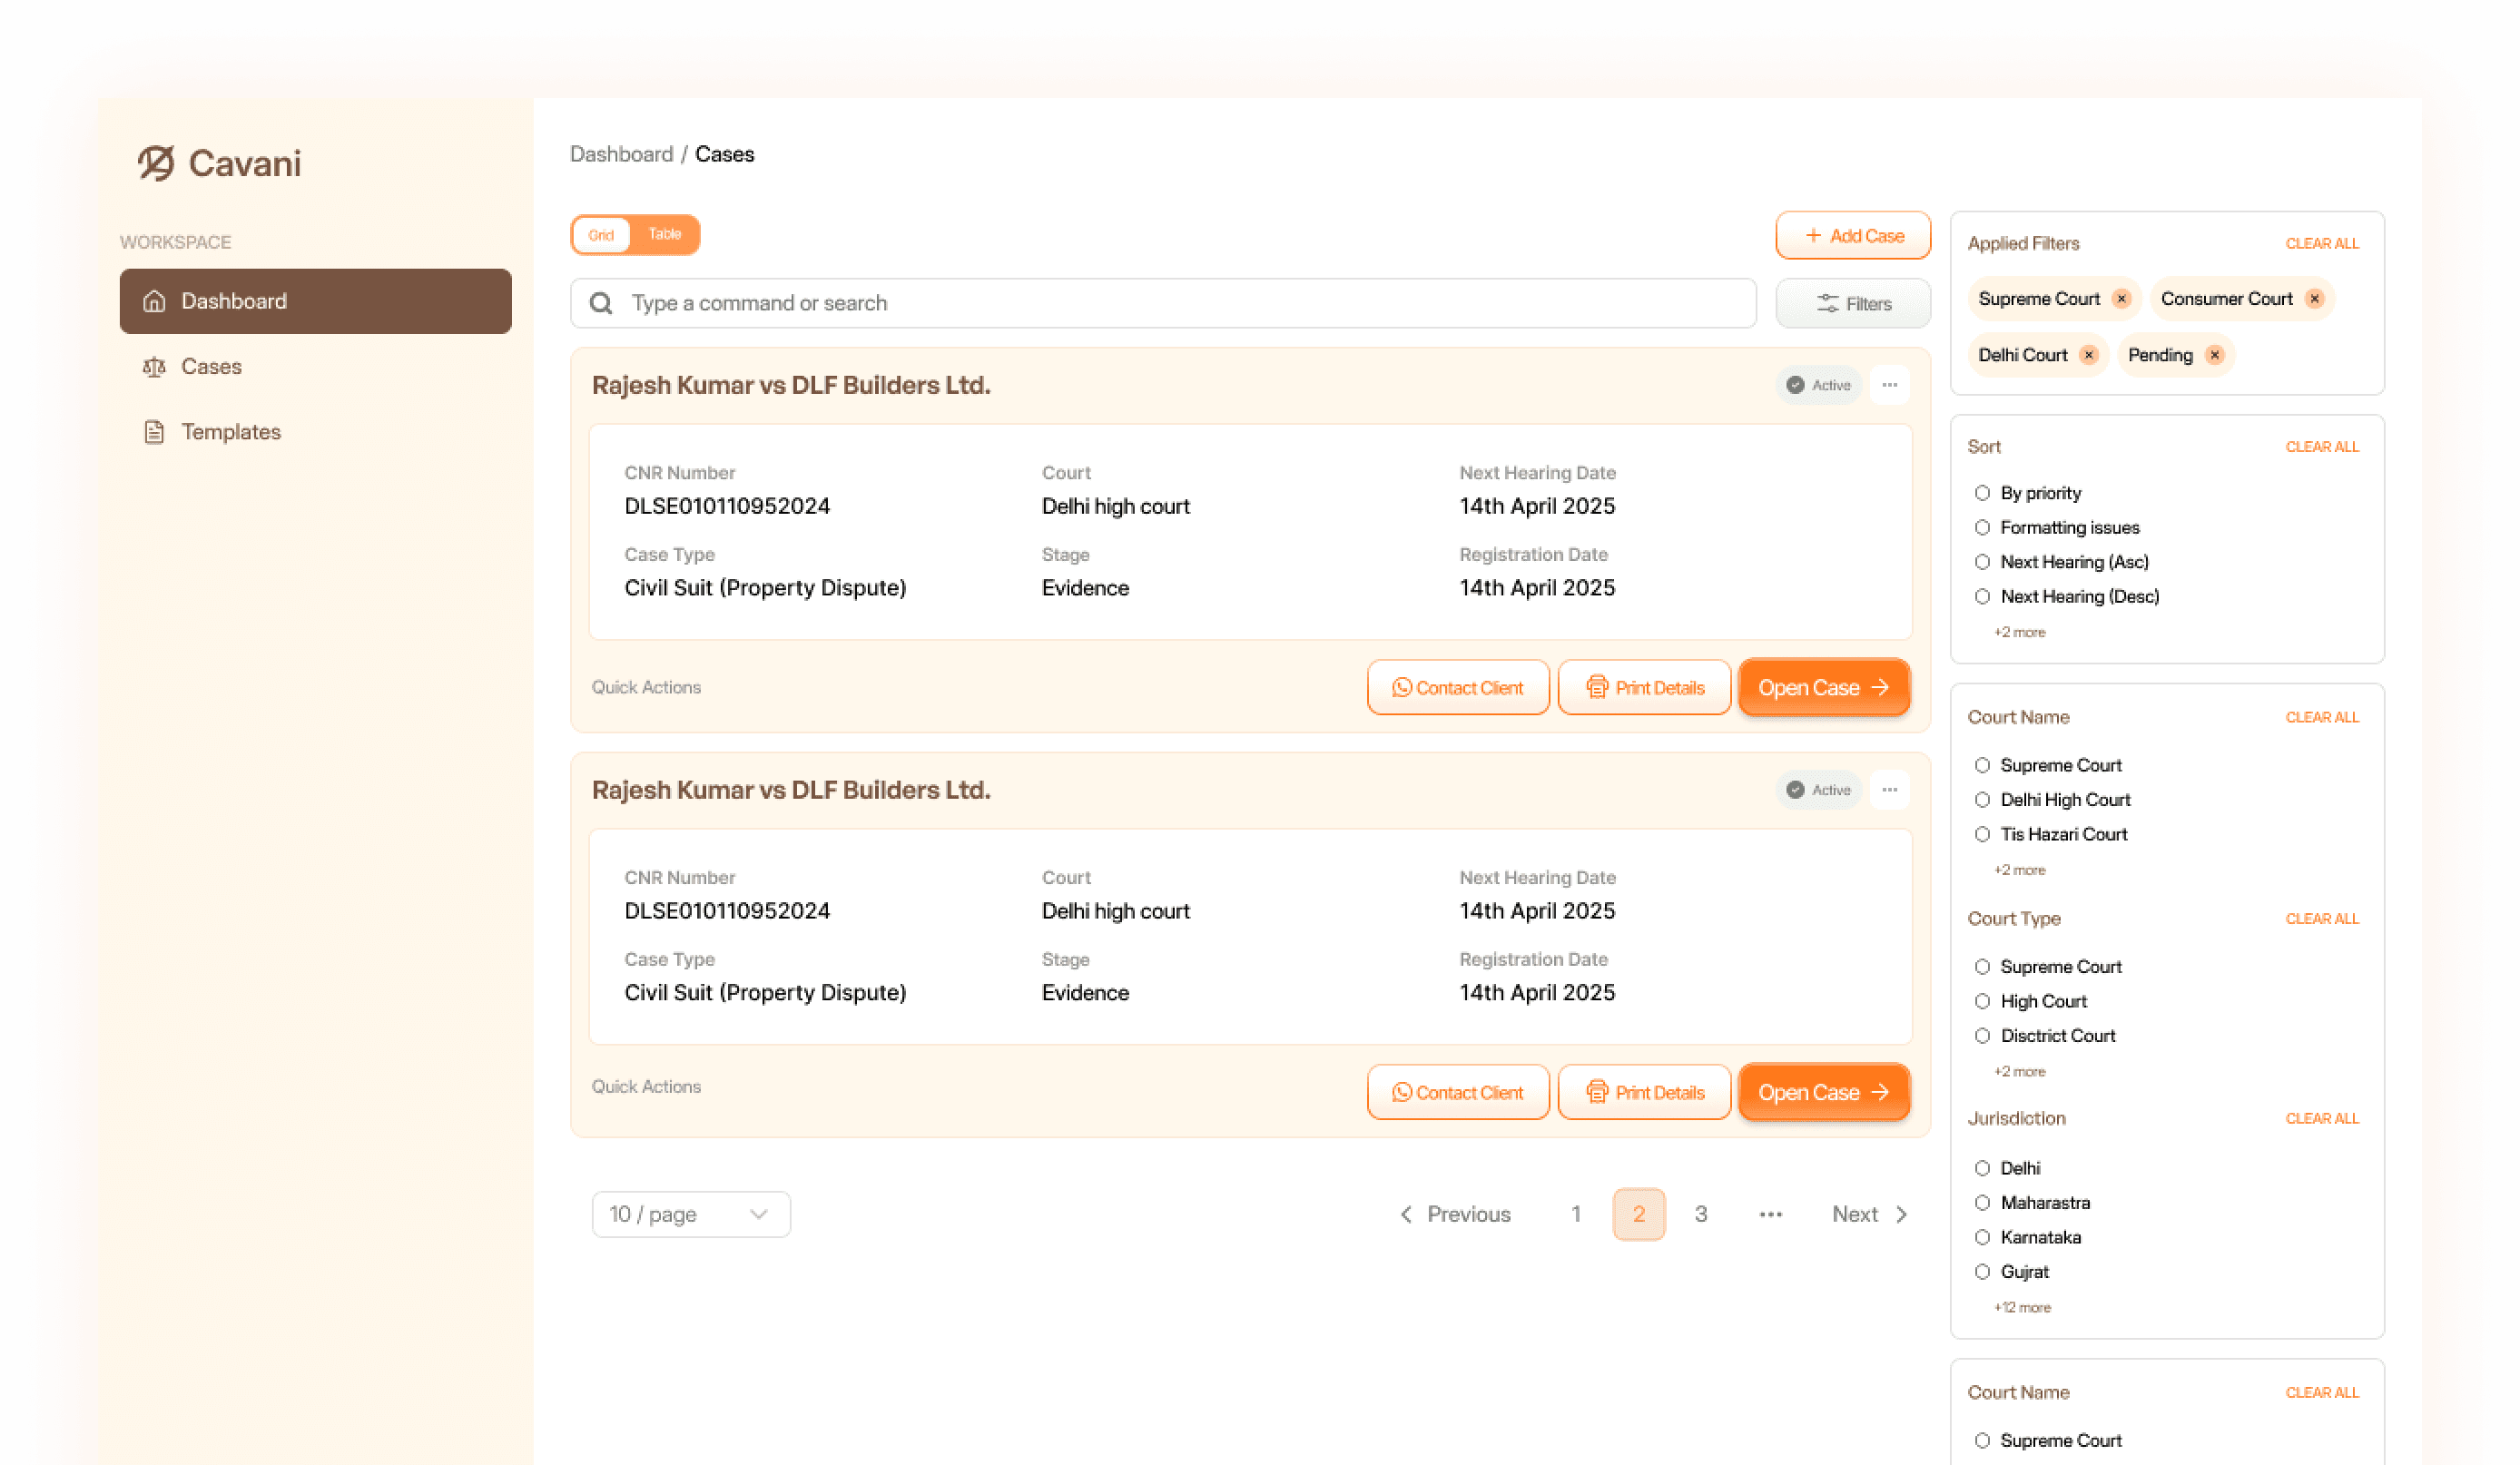Select the By priority sort option
This screenshot has height=1465, width=2520.
tap(1982, 493)
